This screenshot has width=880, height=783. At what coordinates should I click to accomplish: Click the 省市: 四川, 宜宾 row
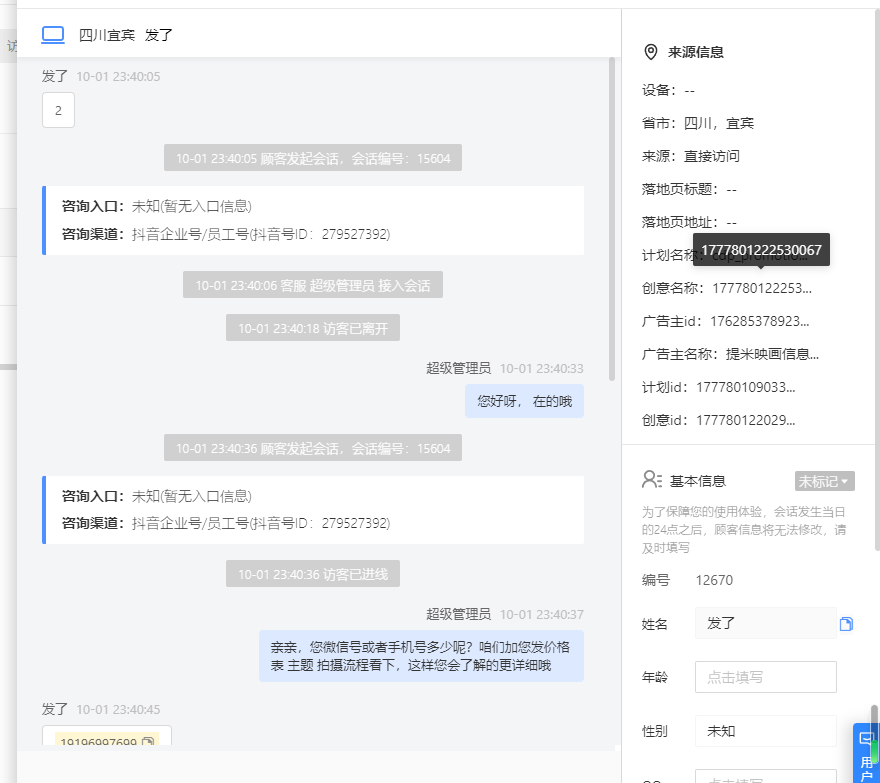698,123
